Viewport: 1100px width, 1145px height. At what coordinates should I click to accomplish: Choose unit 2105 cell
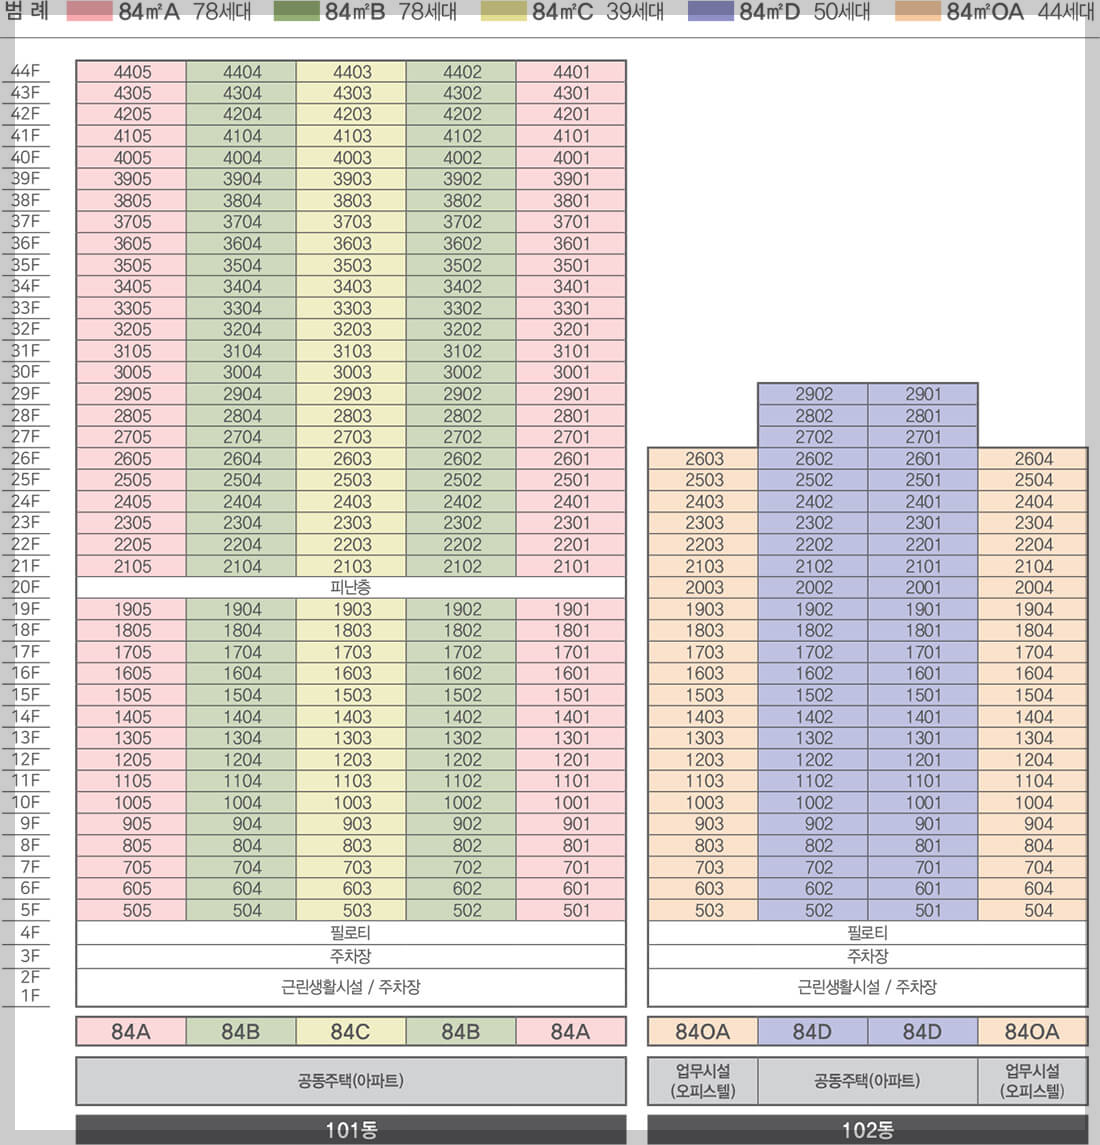coord(131,566)
